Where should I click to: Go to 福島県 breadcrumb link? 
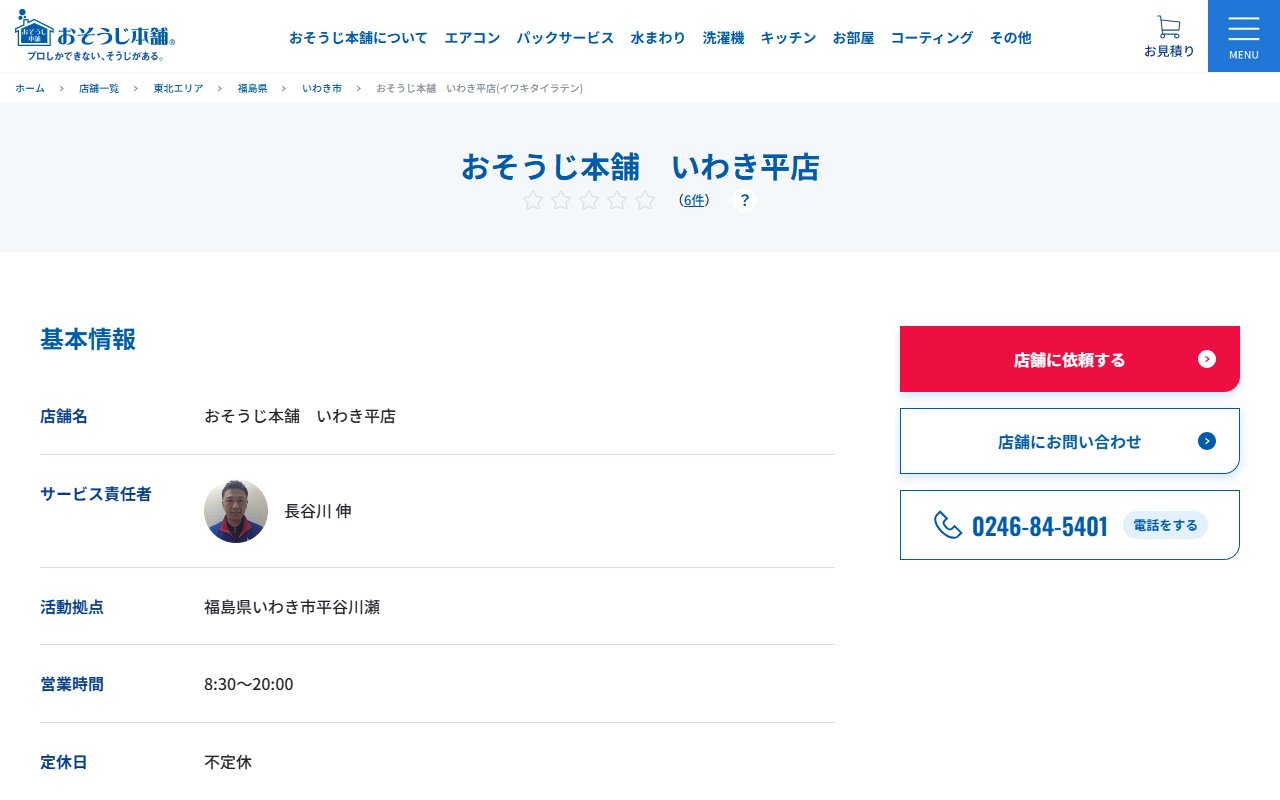[x=252, y=88]
